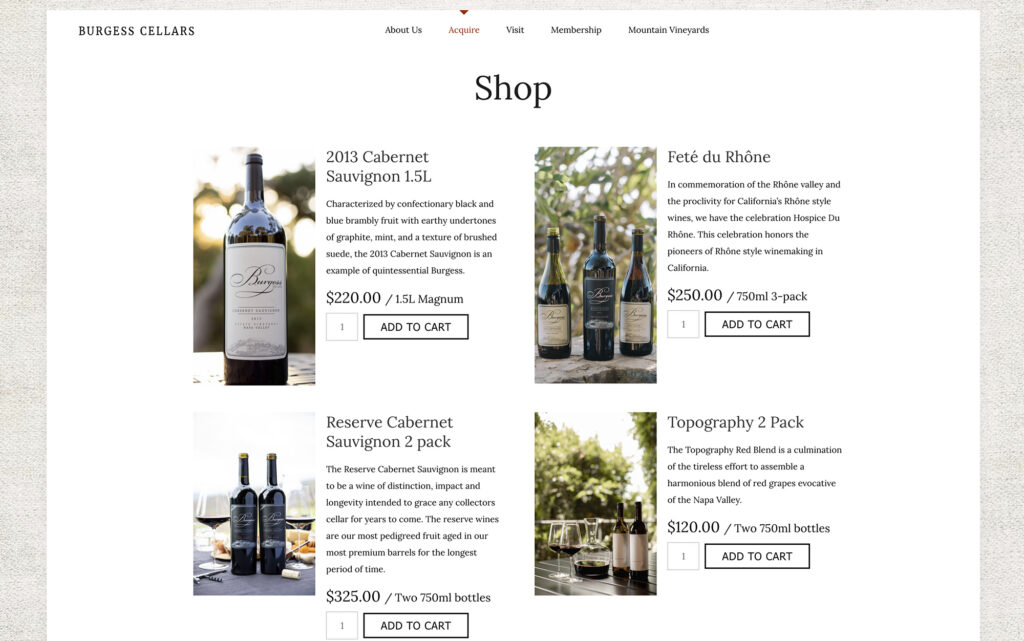Open the Topography 2 Pack photo
This screenshot has width=1024, height=641.
(x=596, y=503)
